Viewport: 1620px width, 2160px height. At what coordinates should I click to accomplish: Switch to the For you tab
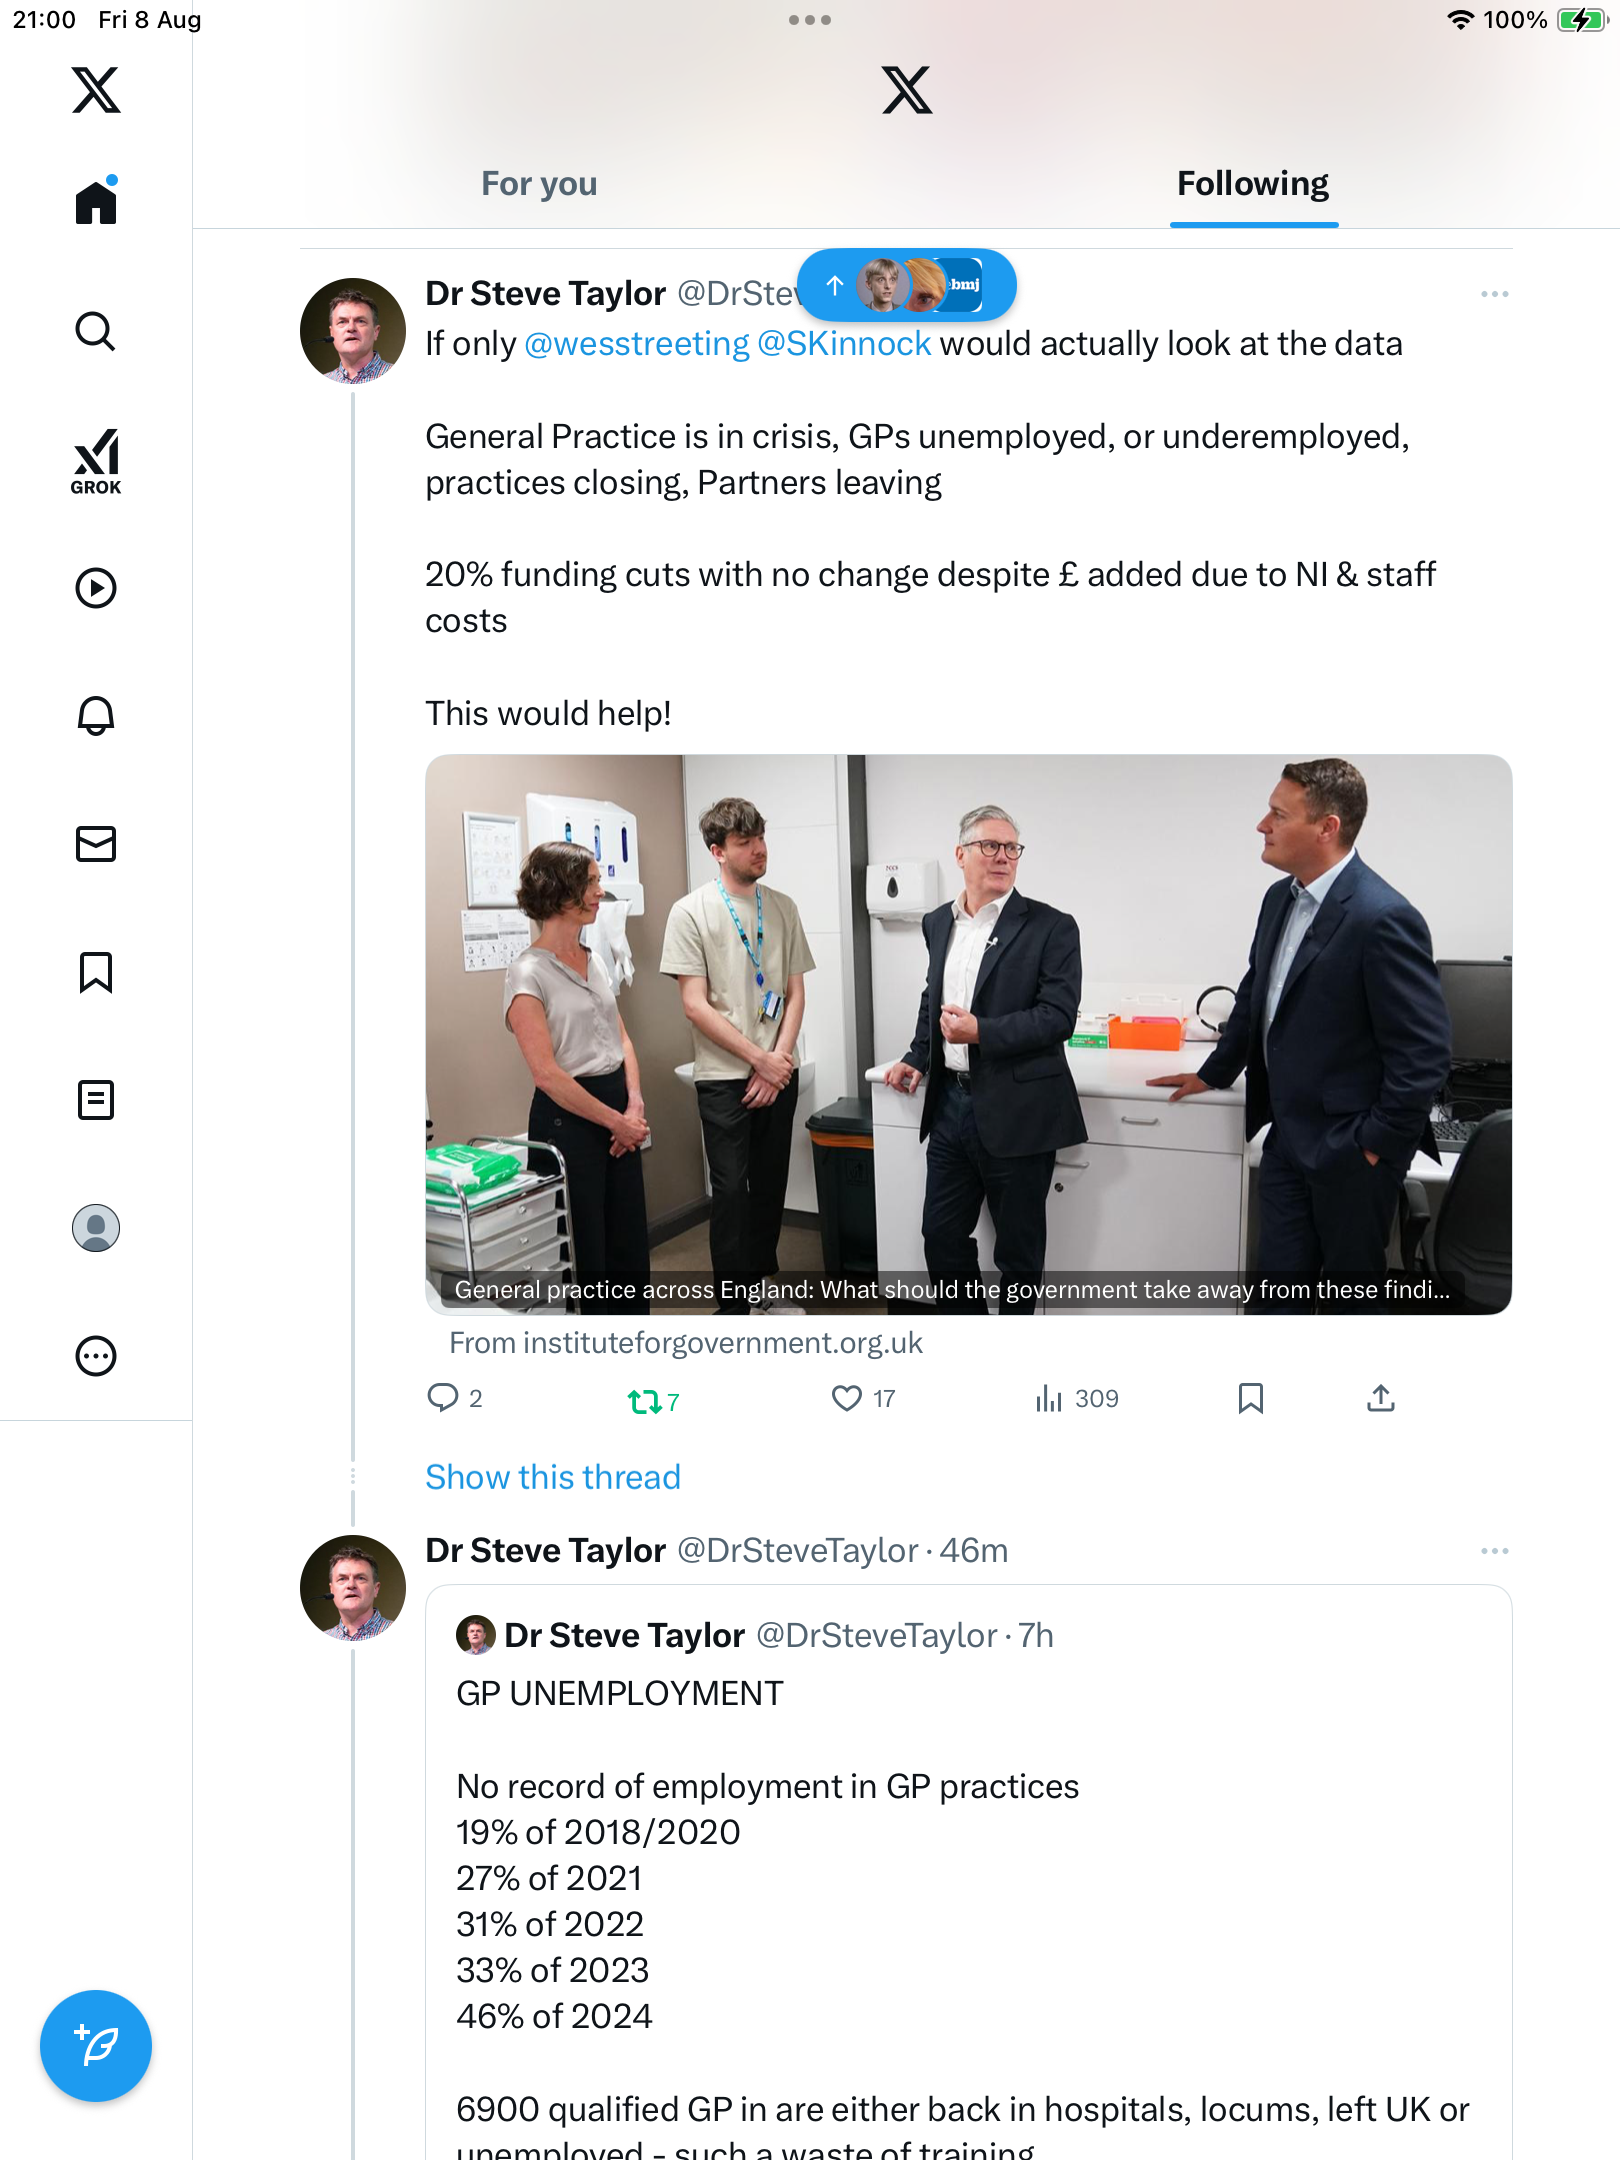[x=539, y=184]
